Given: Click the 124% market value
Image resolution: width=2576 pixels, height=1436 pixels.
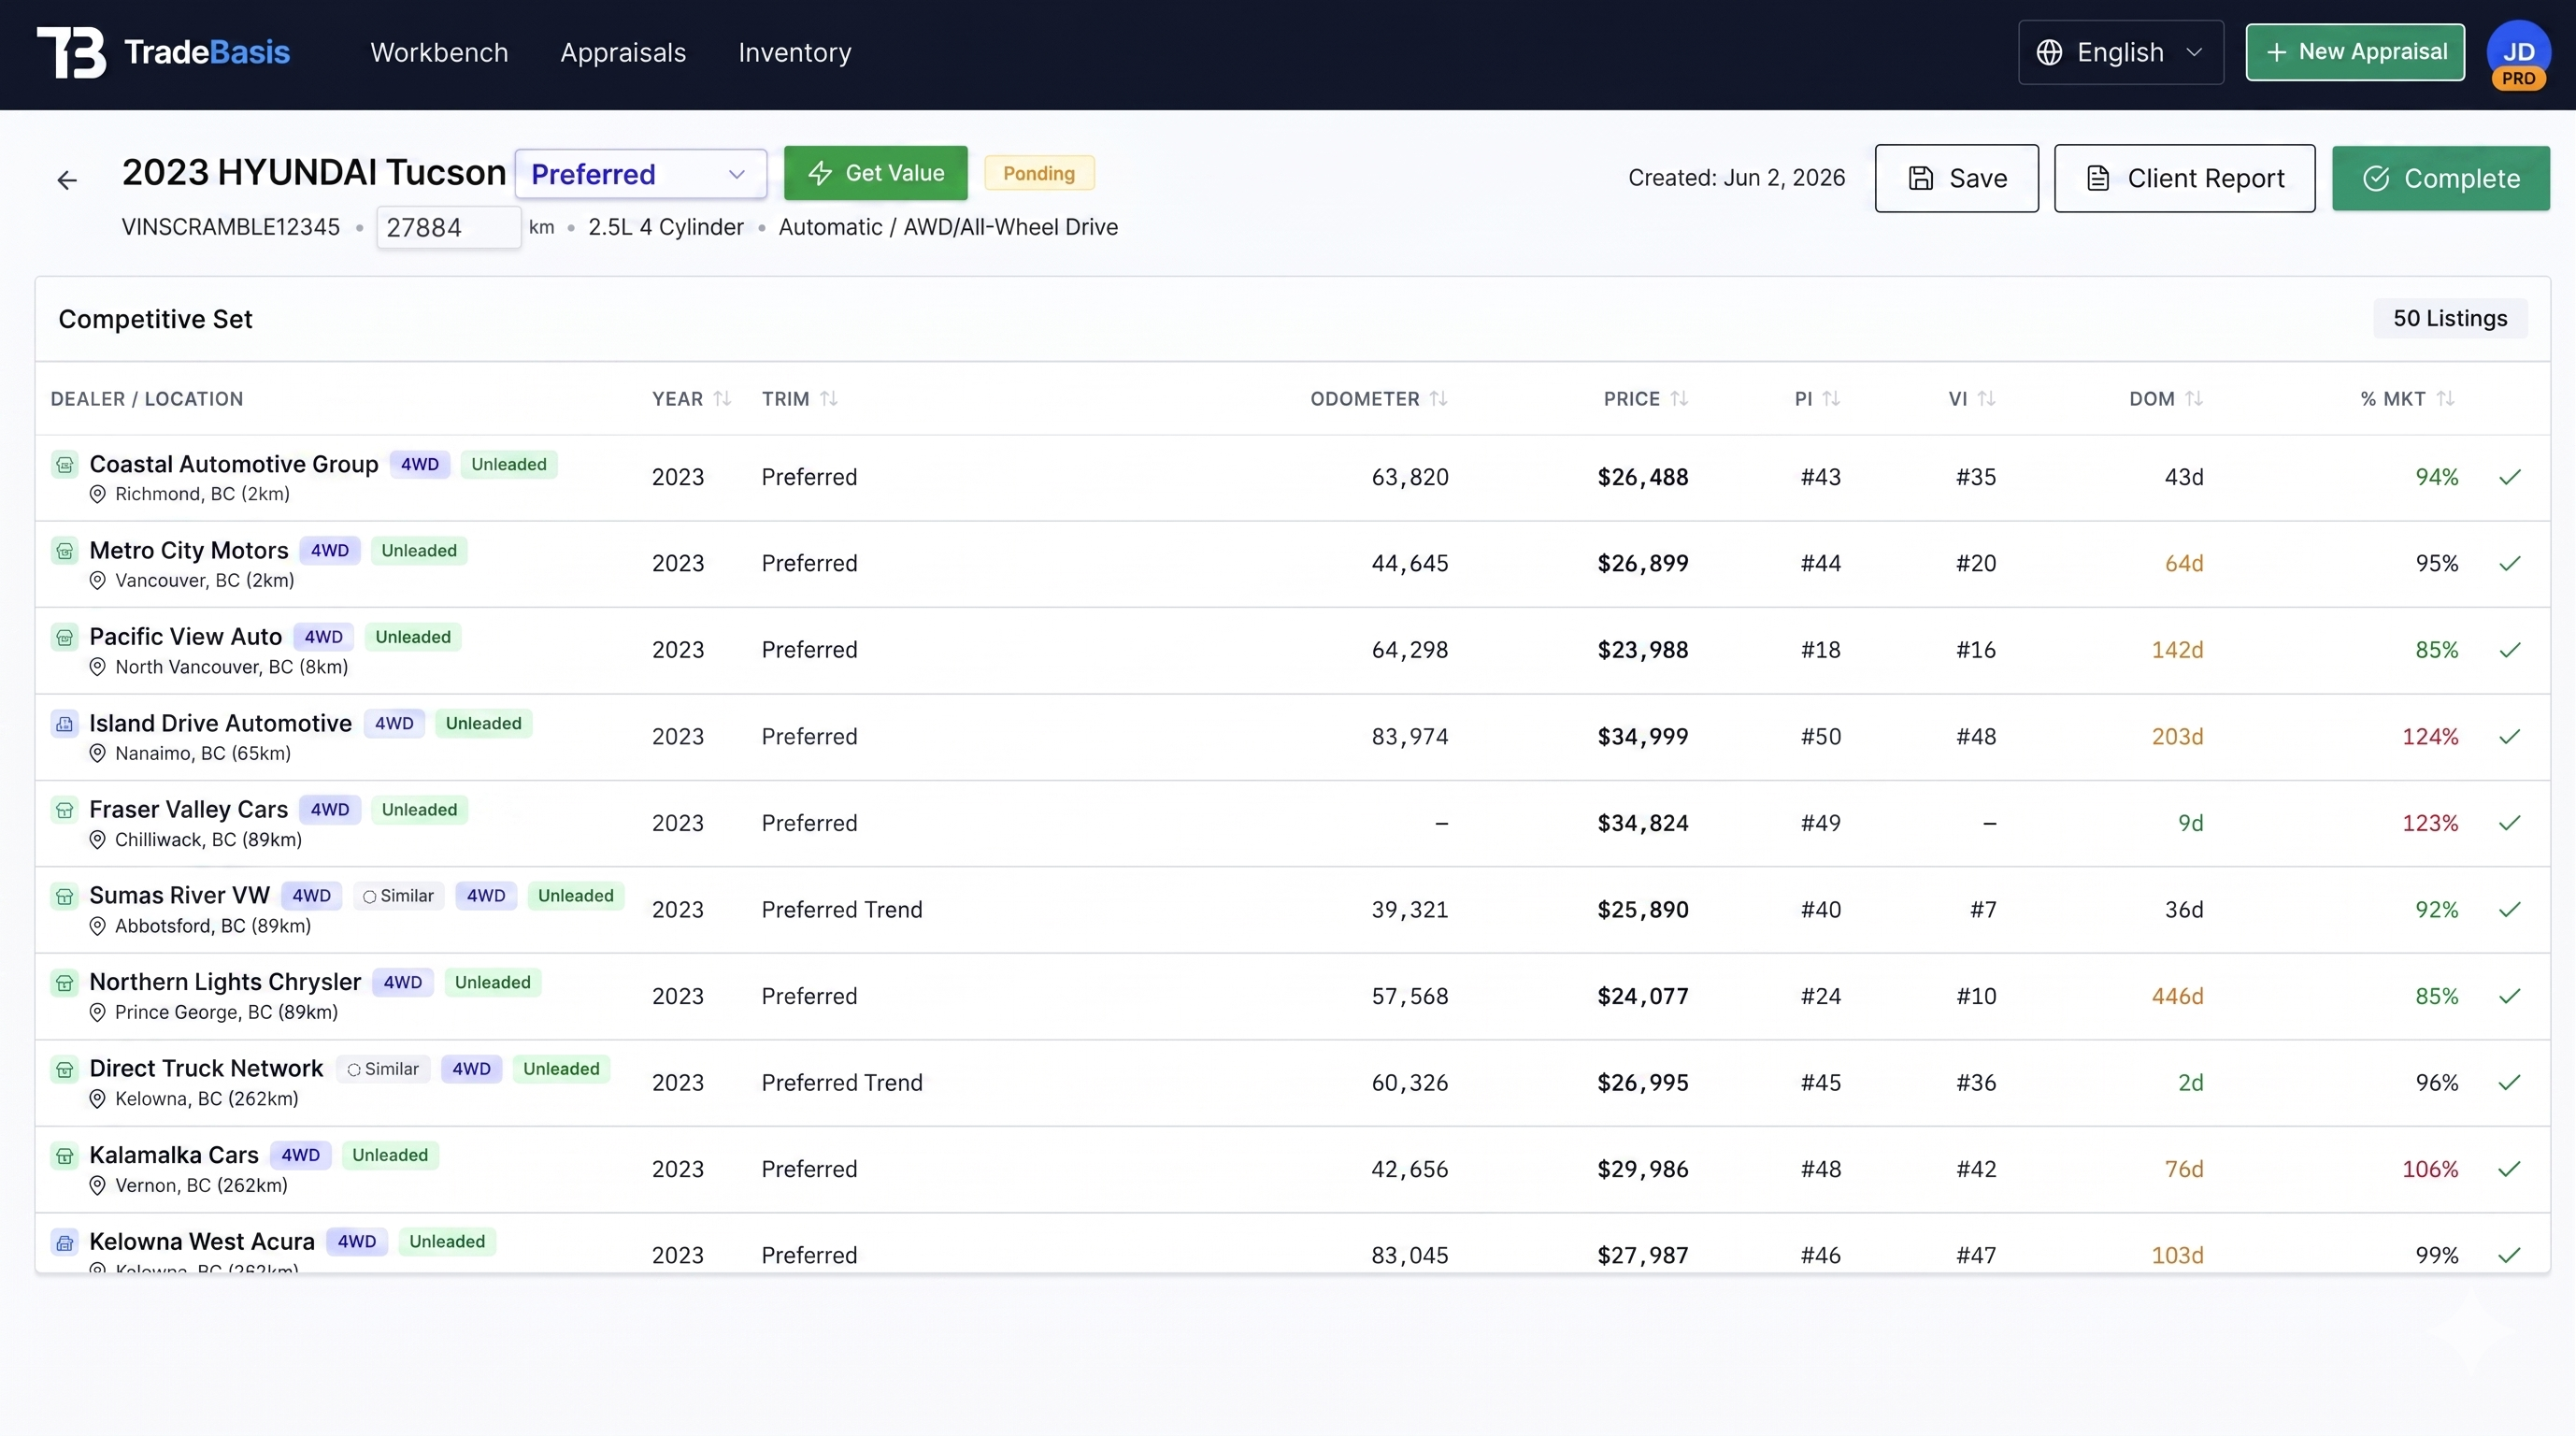Looking at the screenshot, I should coord(2430,737).
